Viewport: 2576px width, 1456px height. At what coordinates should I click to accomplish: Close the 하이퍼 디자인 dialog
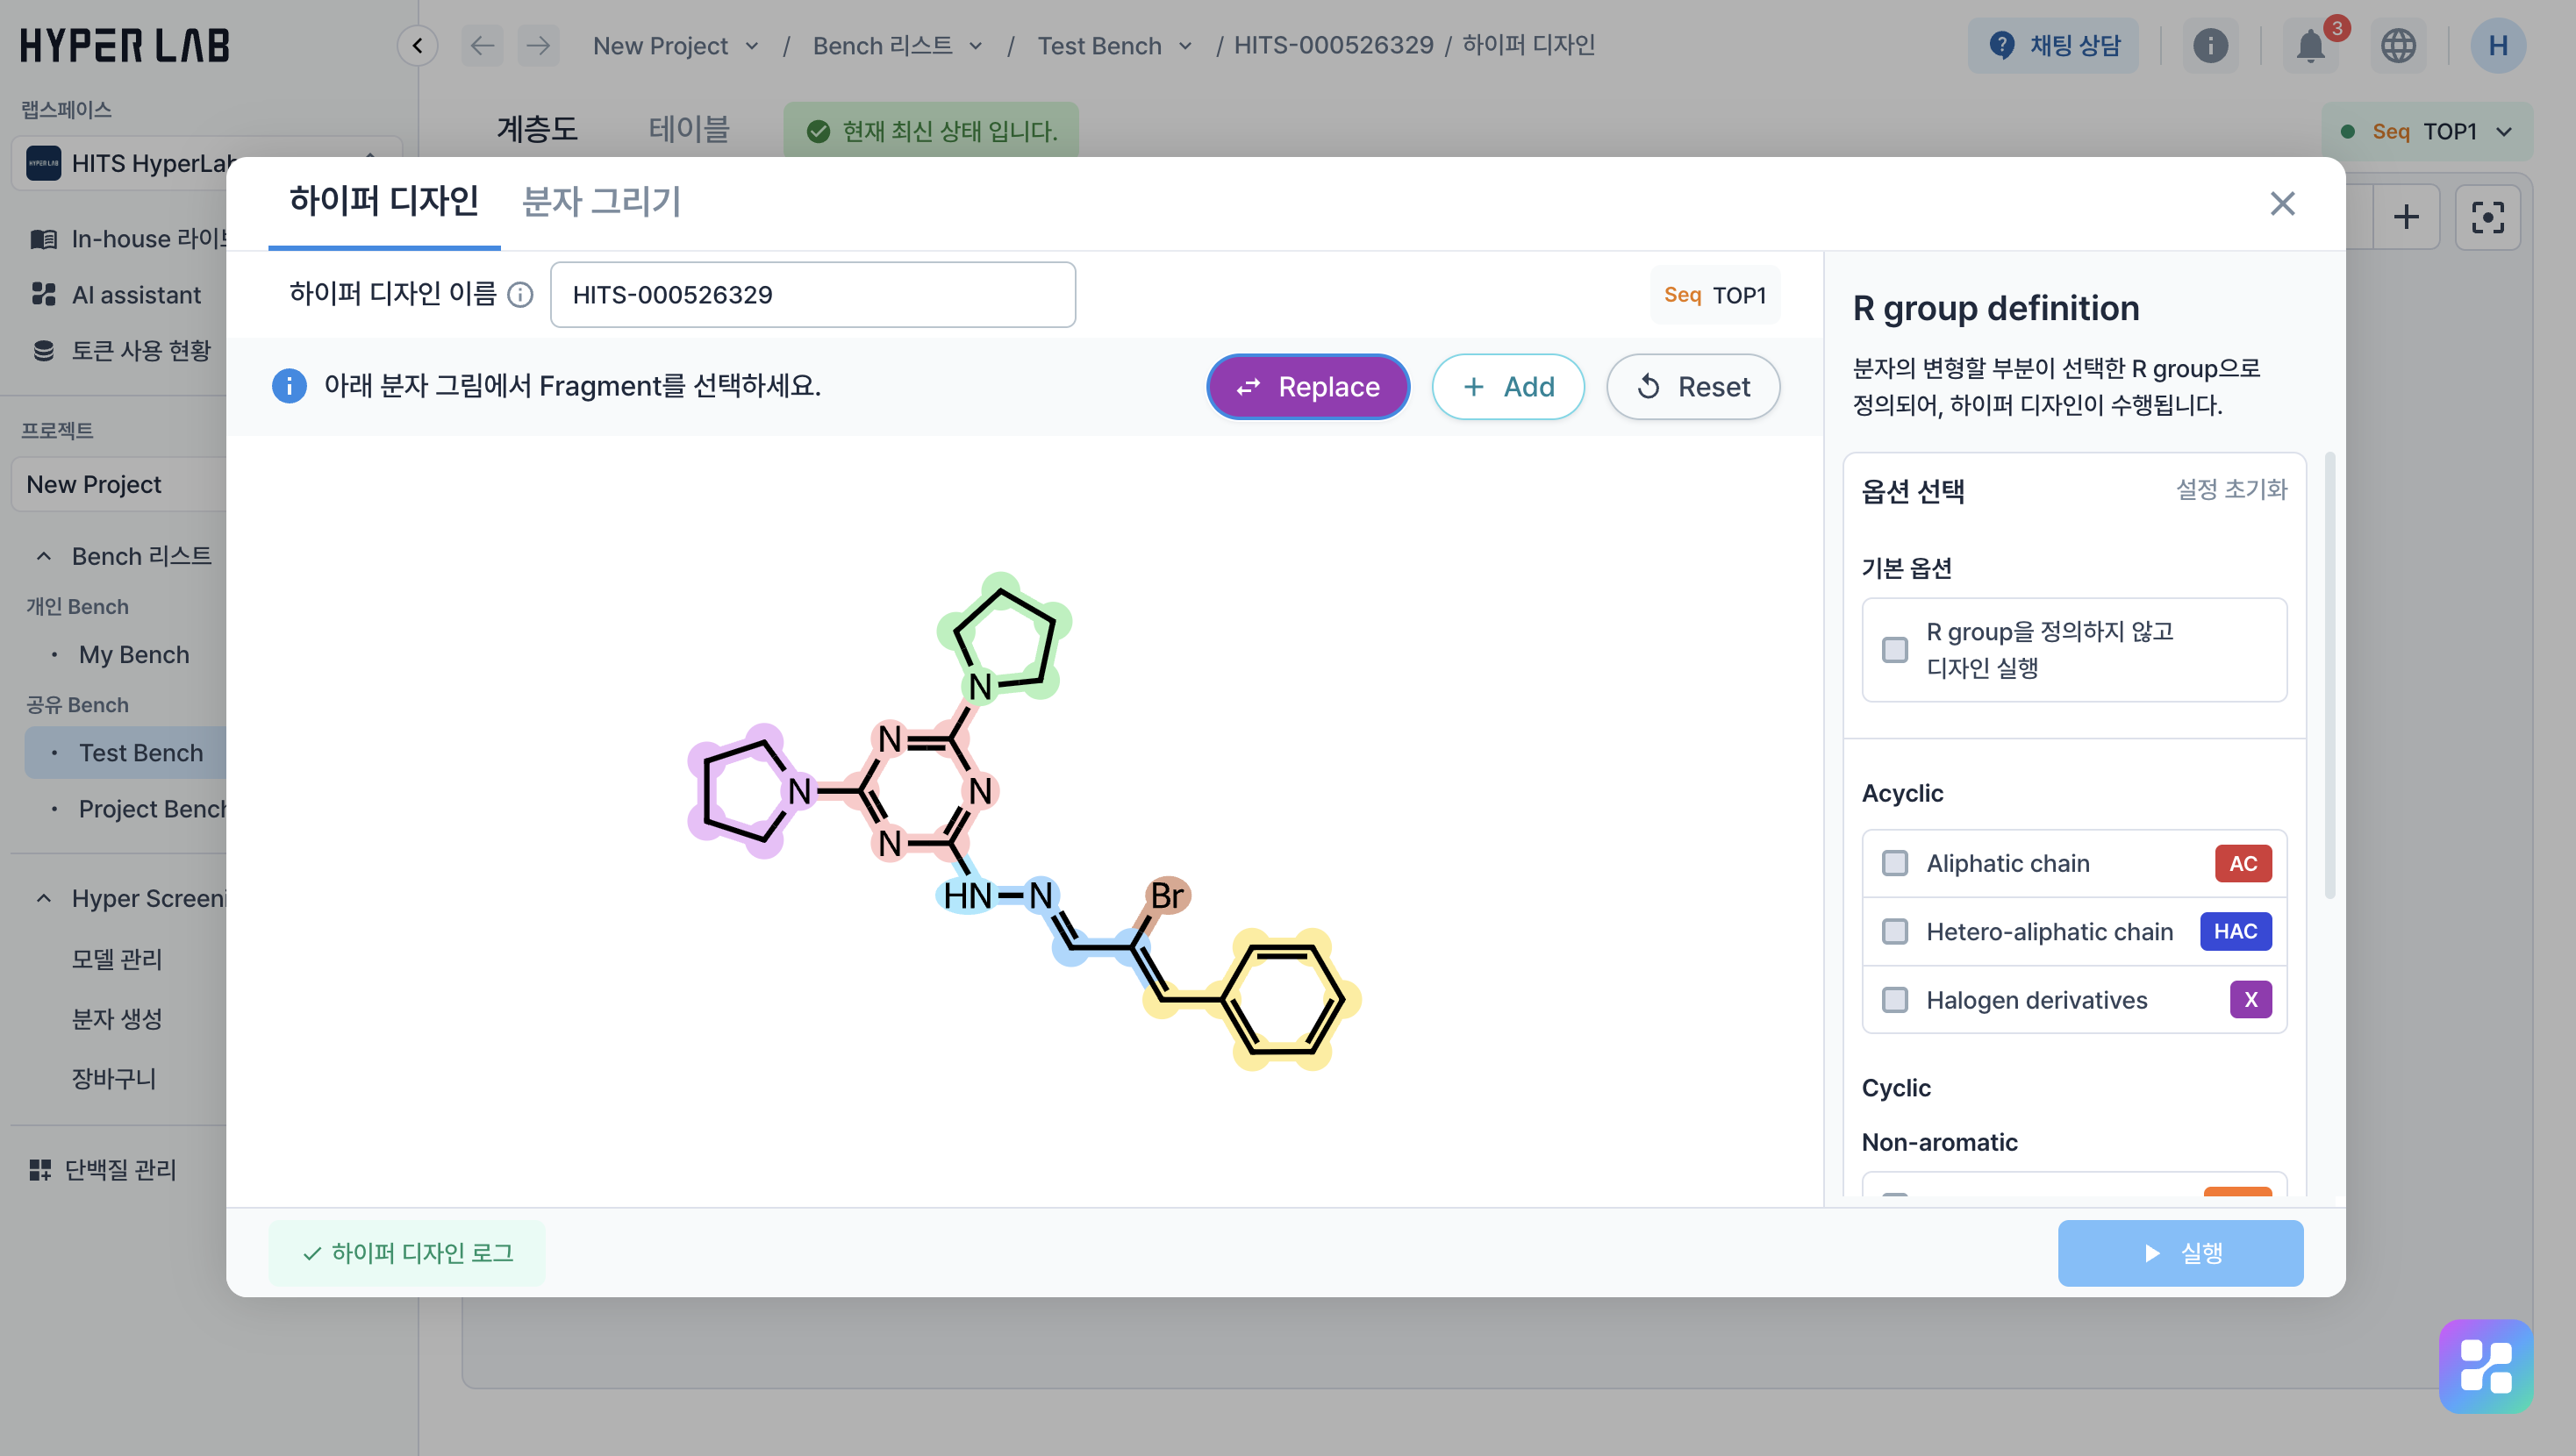point(2281,204)
